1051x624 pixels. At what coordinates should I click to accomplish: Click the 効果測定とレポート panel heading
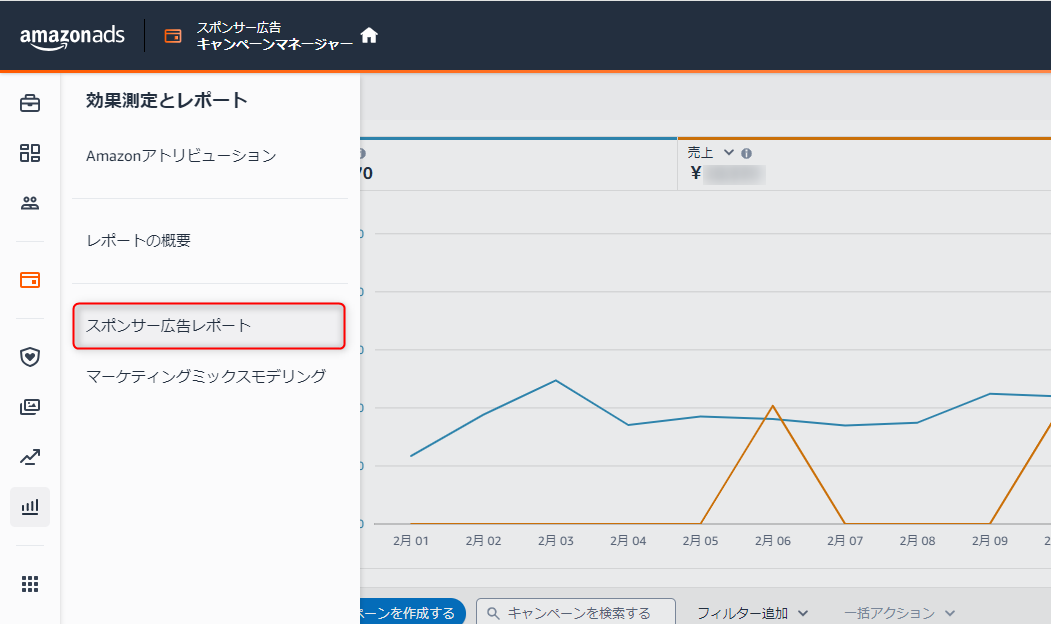[167, 101]
